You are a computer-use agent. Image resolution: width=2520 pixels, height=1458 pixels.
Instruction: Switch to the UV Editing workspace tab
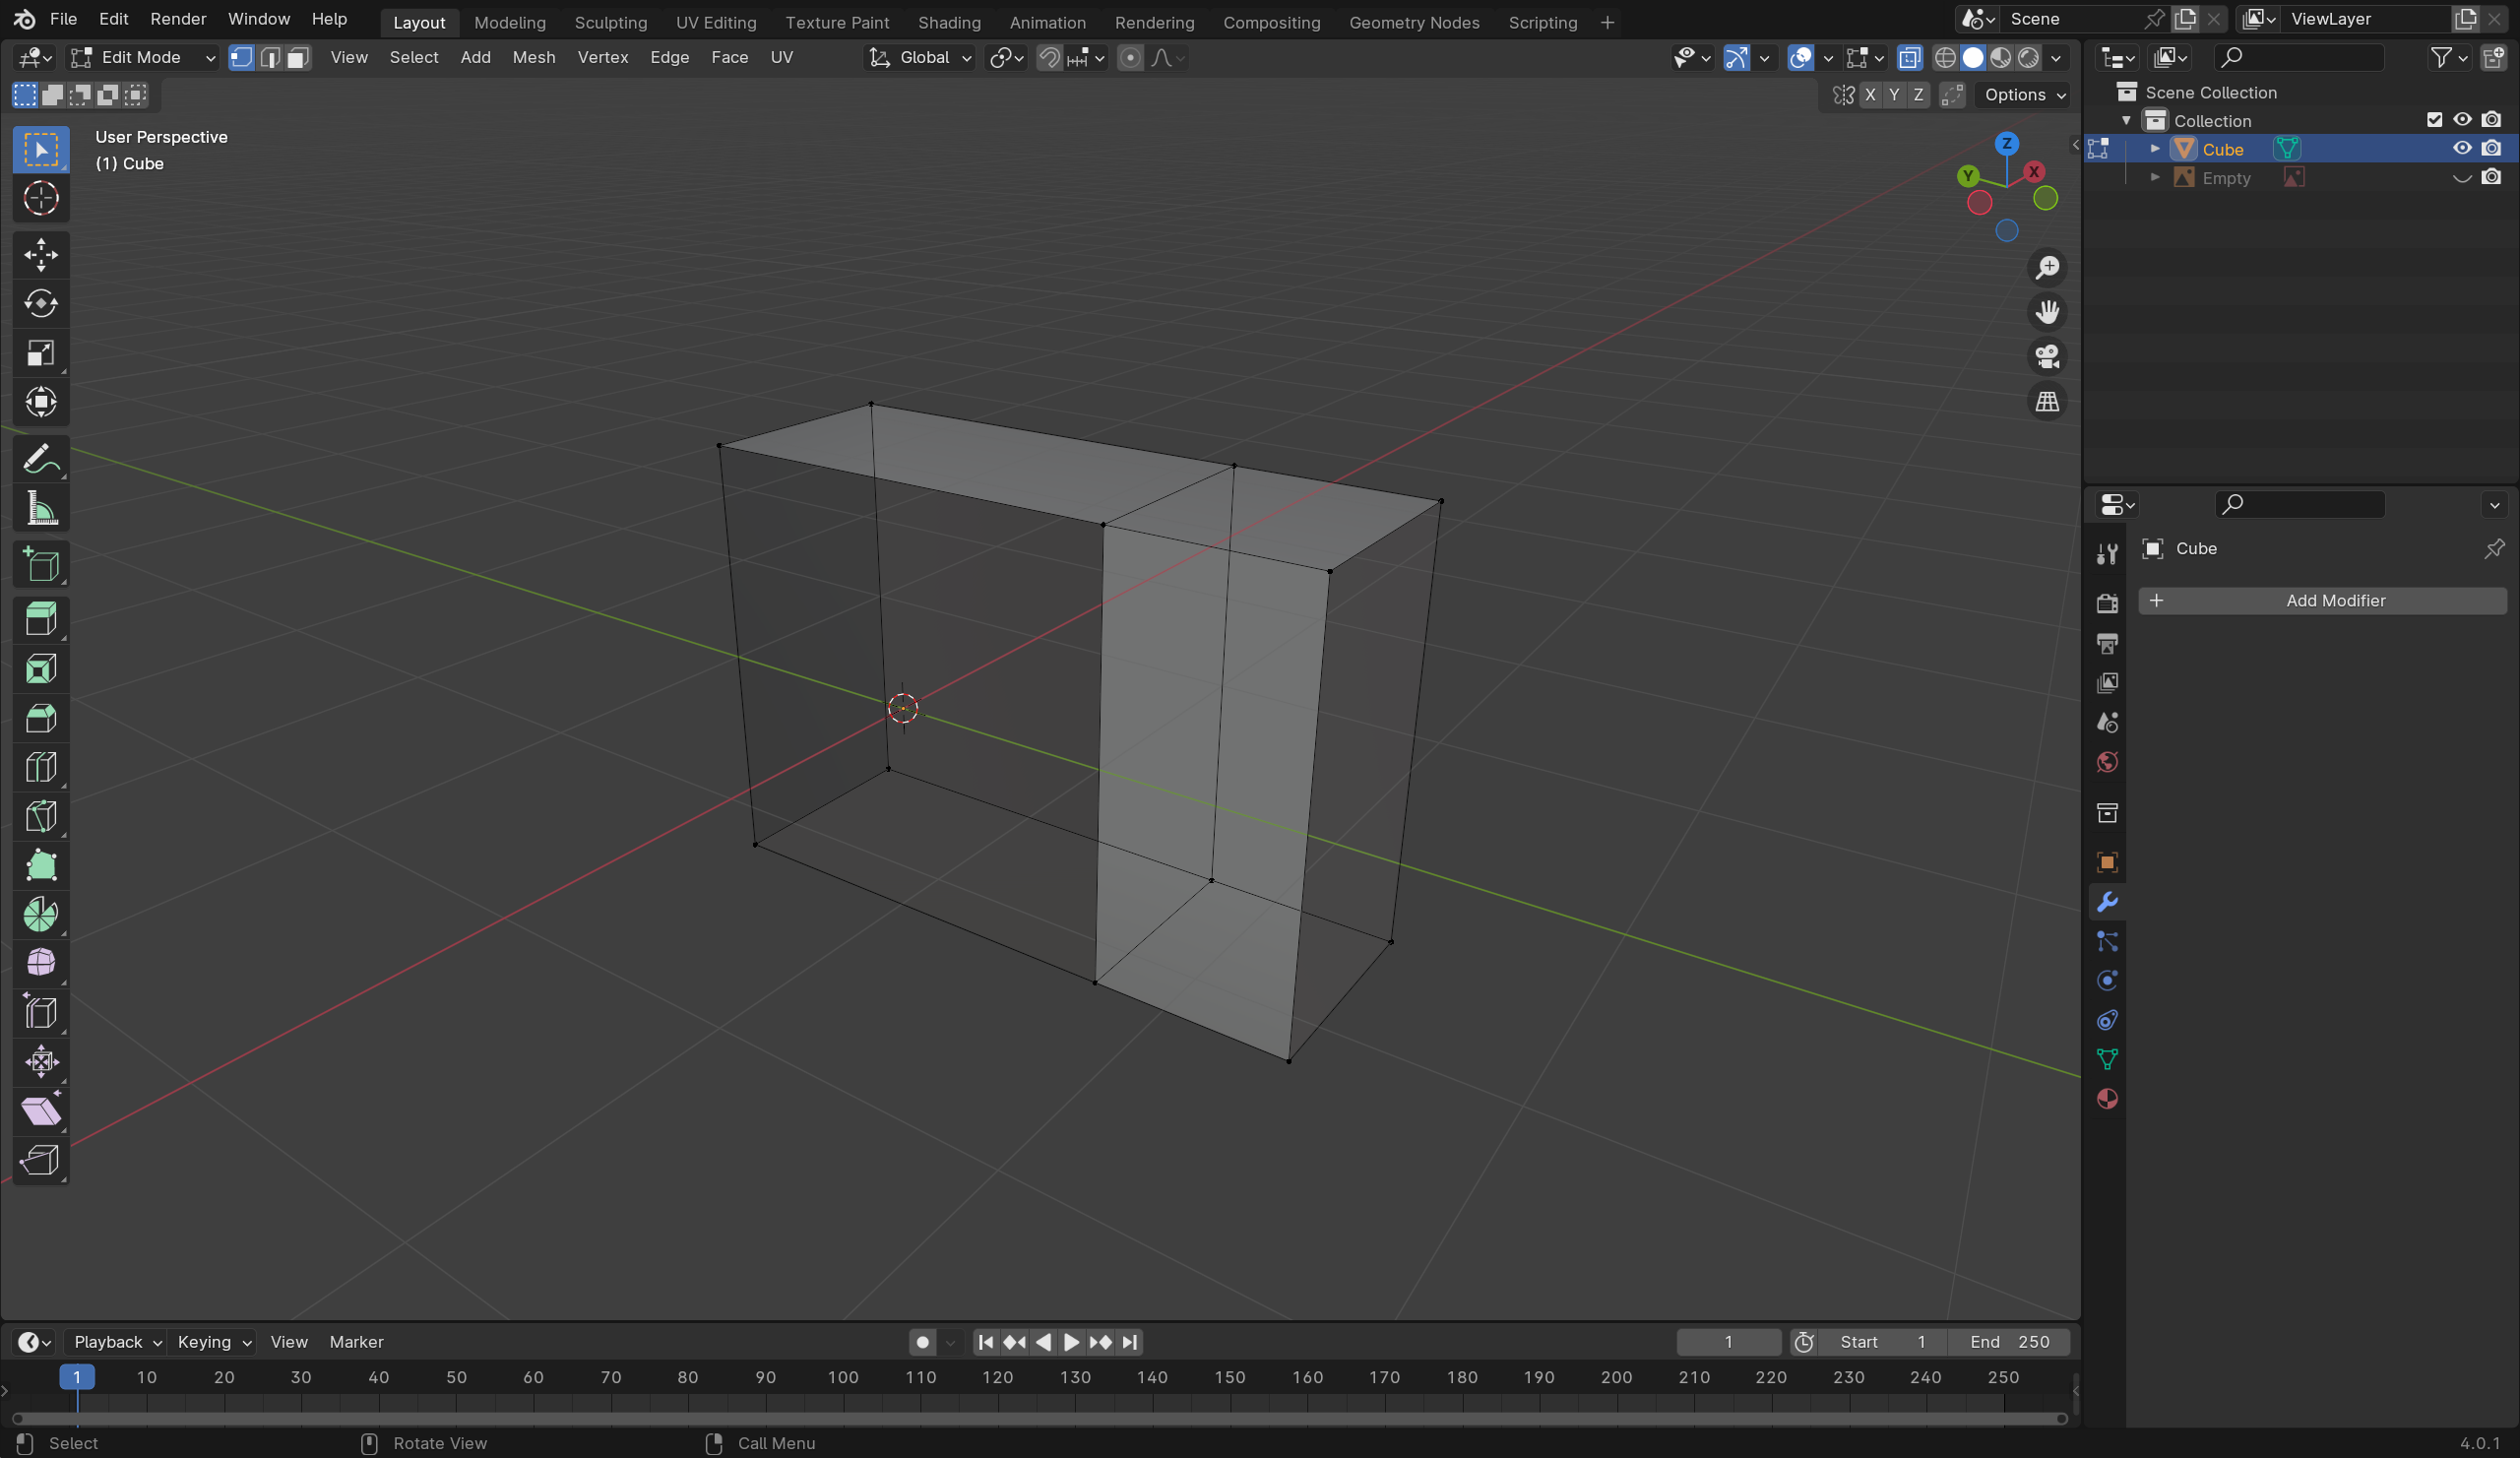click(715, 22)
